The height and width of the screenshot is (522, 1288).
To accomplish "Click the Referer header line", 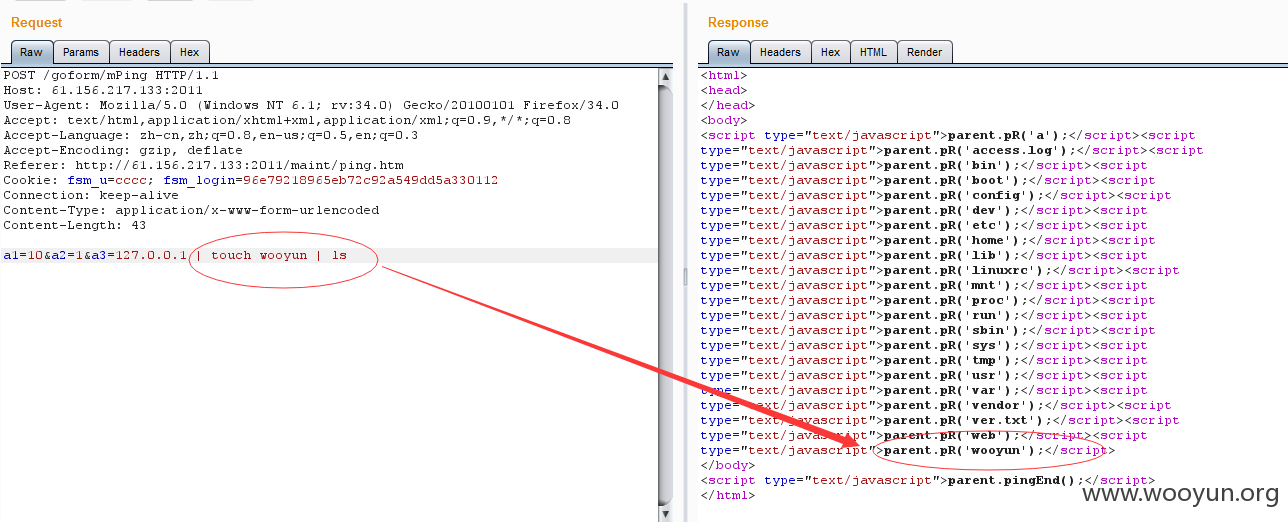I will pyautogui.click(x=203, y=165).
